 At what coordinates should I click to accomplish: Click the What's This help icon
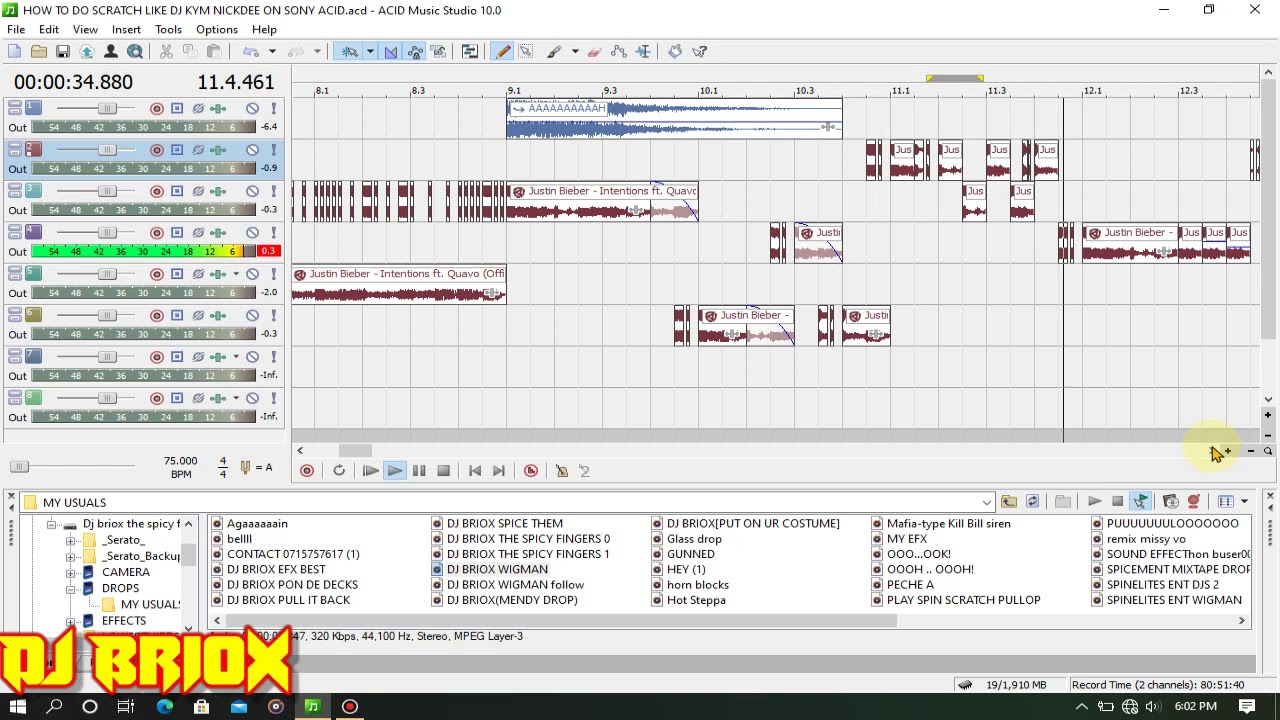click(x=700, y=51)
